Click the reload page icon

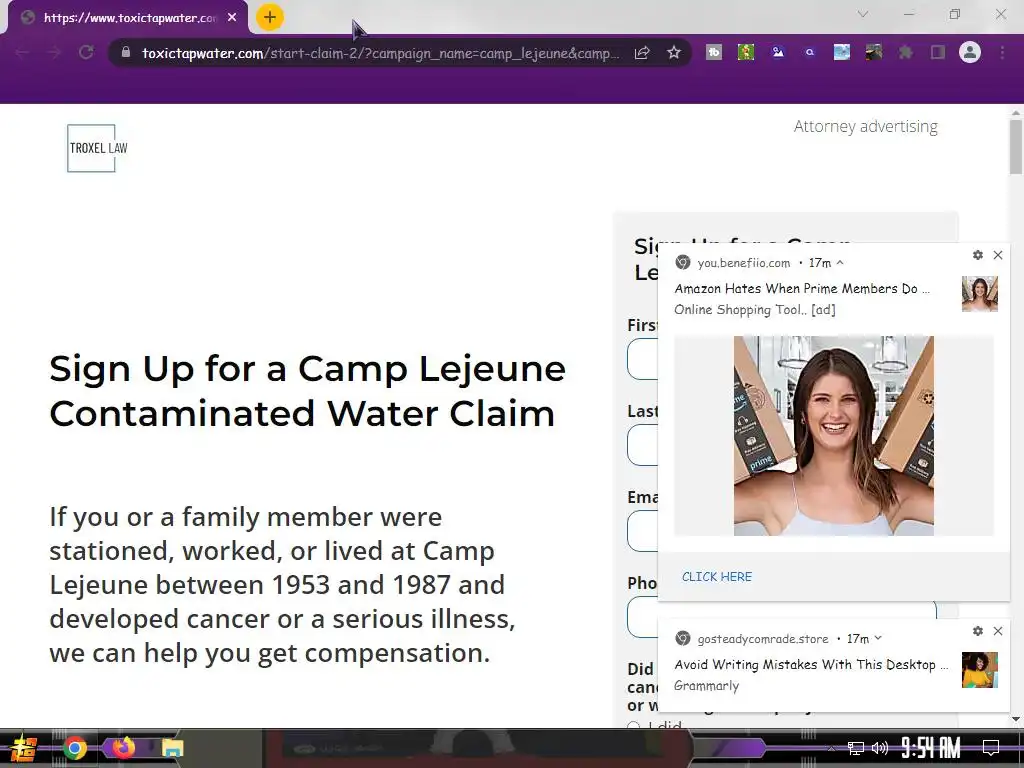86,52
